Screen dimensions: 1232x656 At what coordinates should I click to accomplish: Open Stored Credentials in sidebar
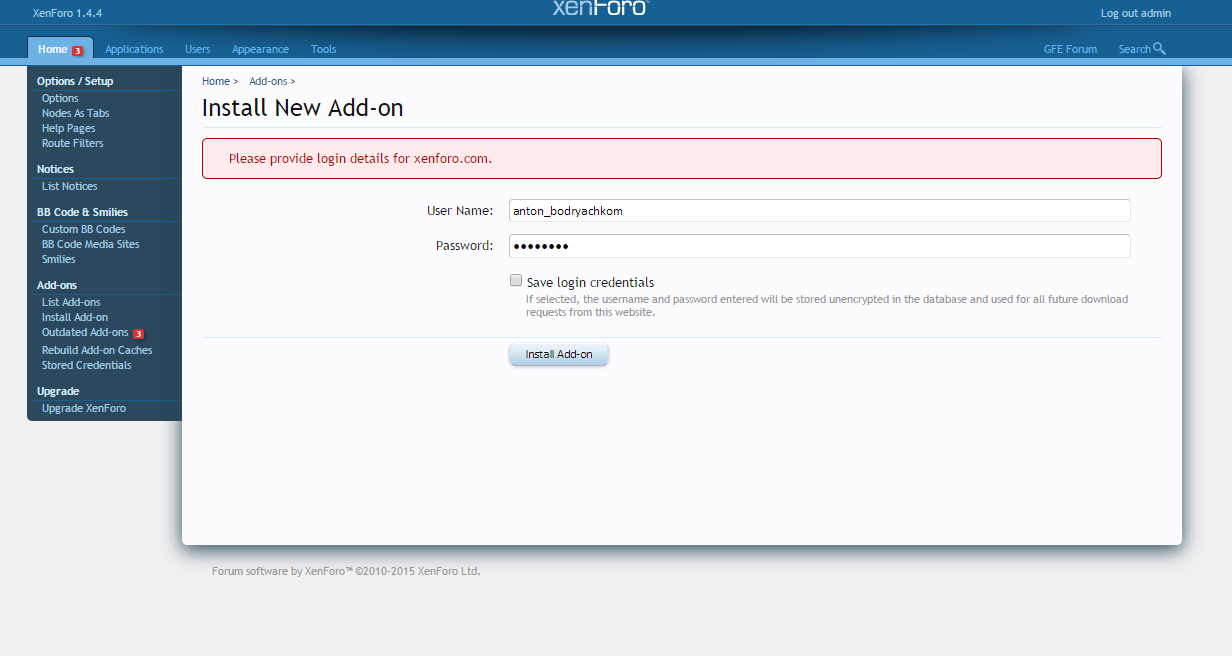pyautogui.click(x=86, y=365)
